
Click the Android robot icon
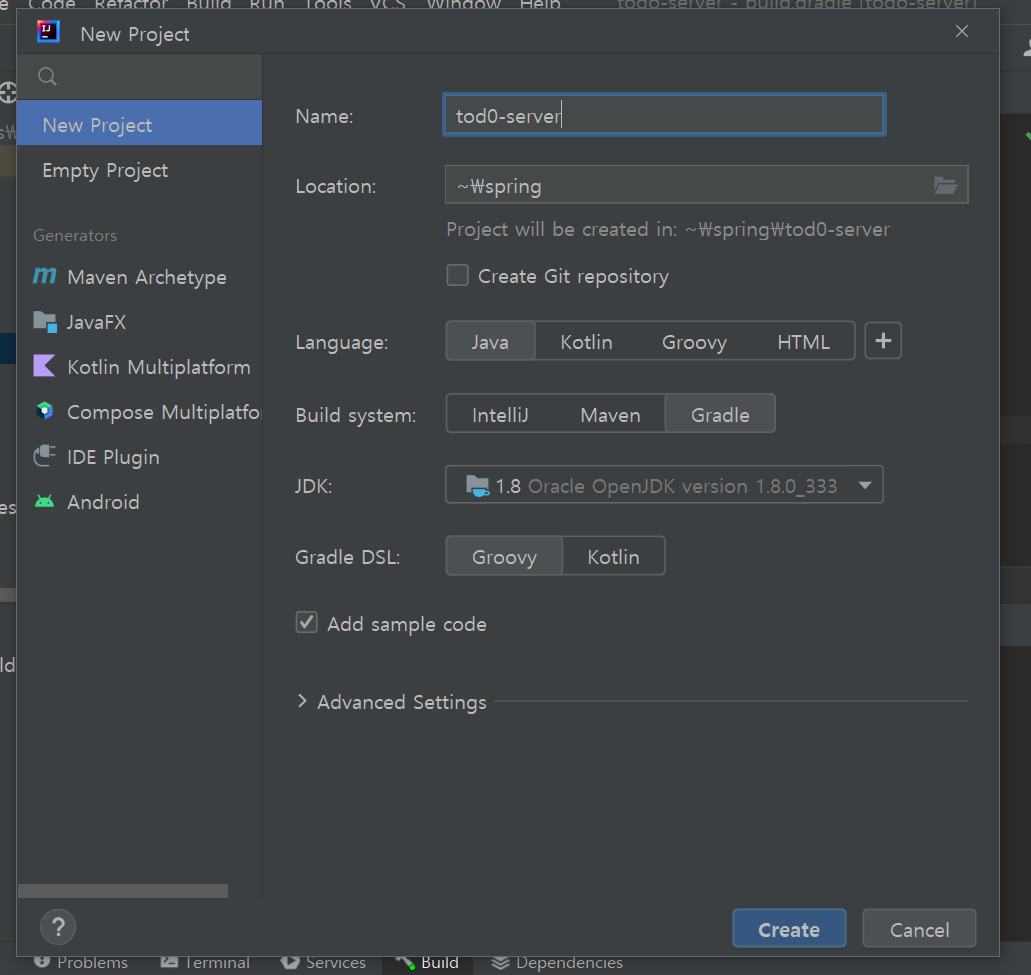tap(45, 502)
